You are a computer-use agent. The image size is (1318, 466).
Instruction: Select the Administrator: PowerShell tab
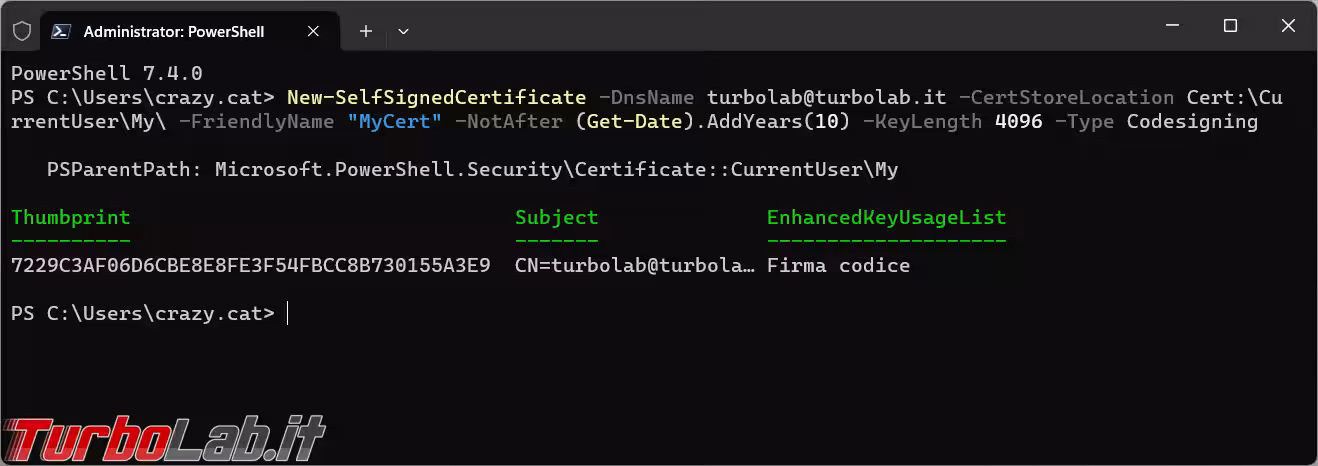[x=174, y=31]
